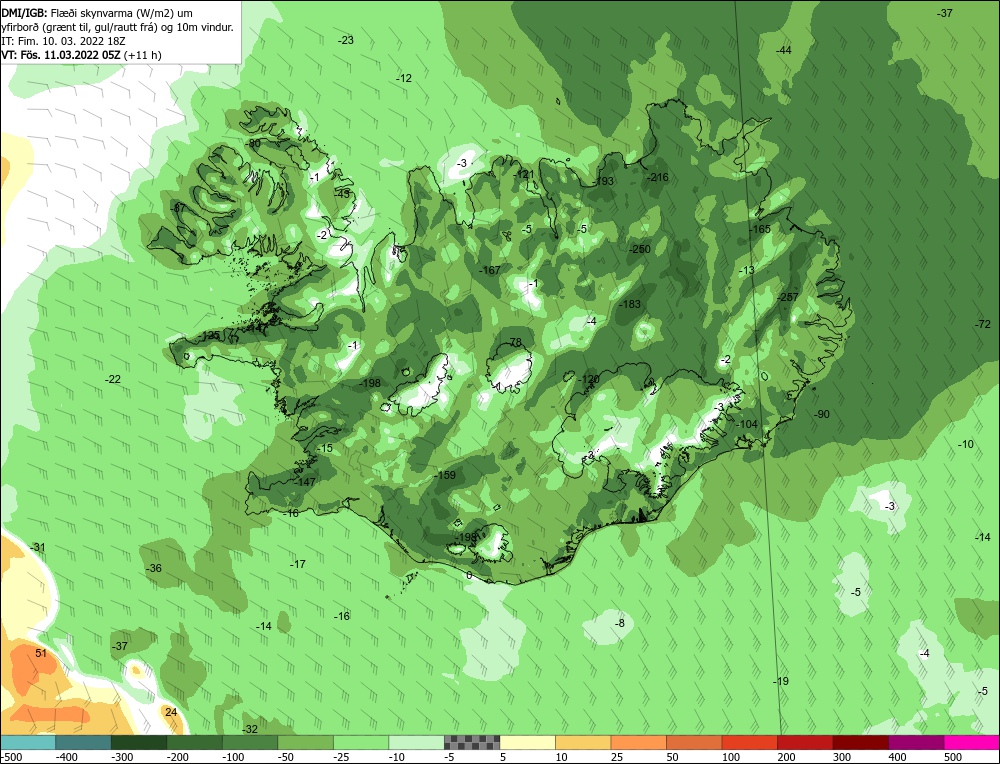1000x764 pixels.
Task: Click the '-500' legend label
Action: [11, 757]
